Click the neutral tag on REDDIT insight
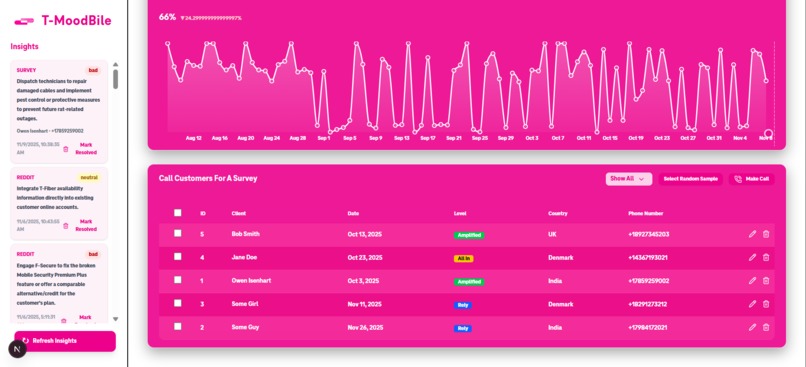This screenshot has width=806, height=367. click(89, 177)
